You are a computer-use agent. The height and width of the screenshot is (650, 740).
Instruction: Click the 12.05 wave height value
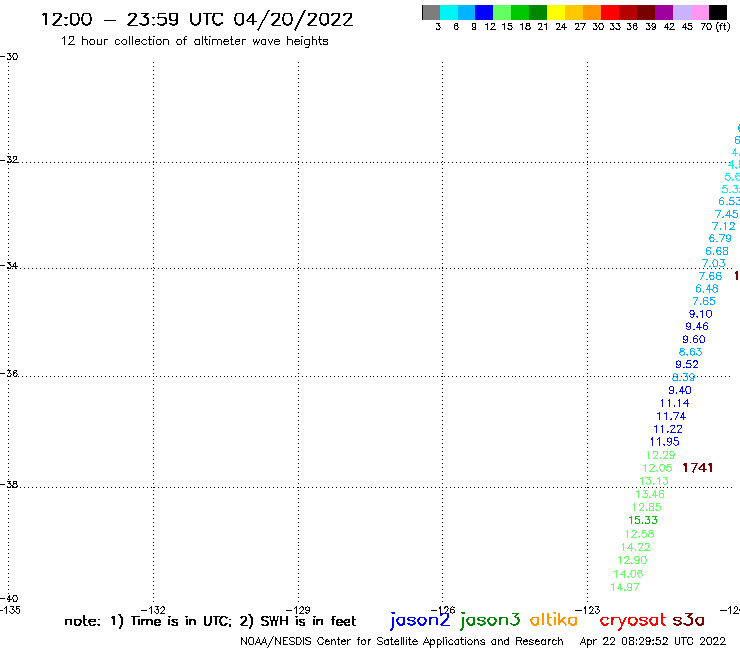(x=657, y=468)
